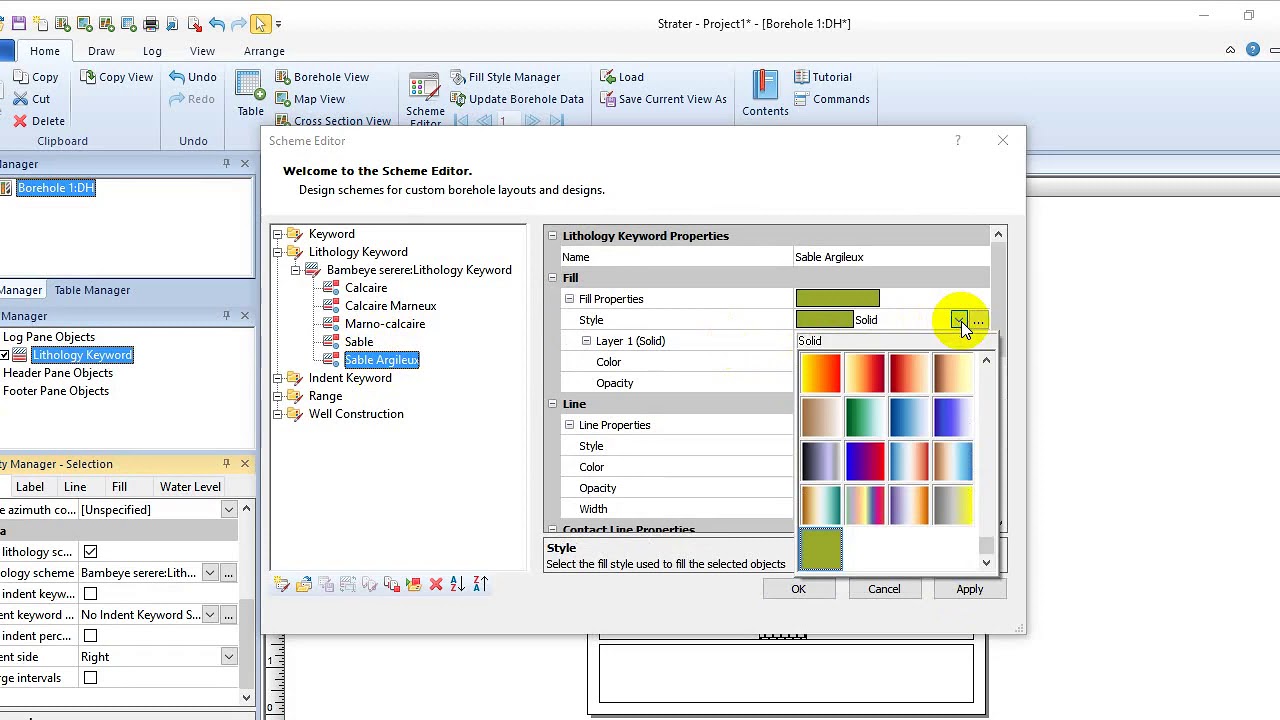
Task: Sort schemes ascending with the A-Z icon
Action: [x=458, y=584]
